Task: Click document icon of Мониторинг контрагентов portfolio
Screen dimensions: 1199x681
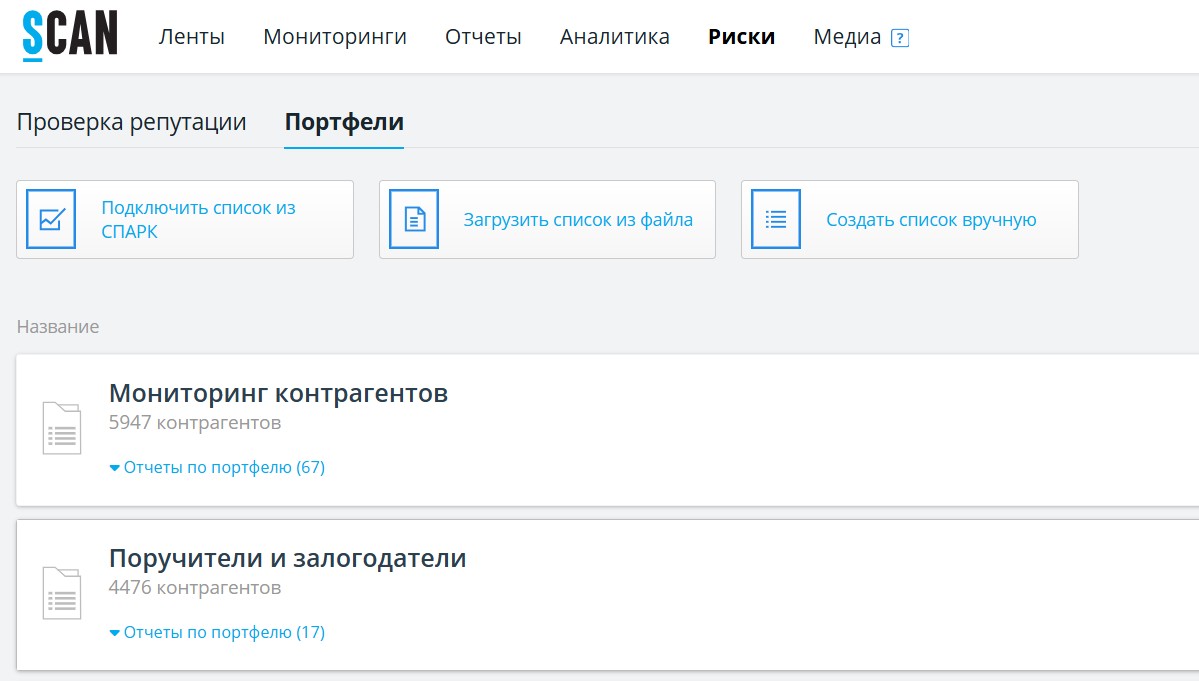Action: coord(61,428)
